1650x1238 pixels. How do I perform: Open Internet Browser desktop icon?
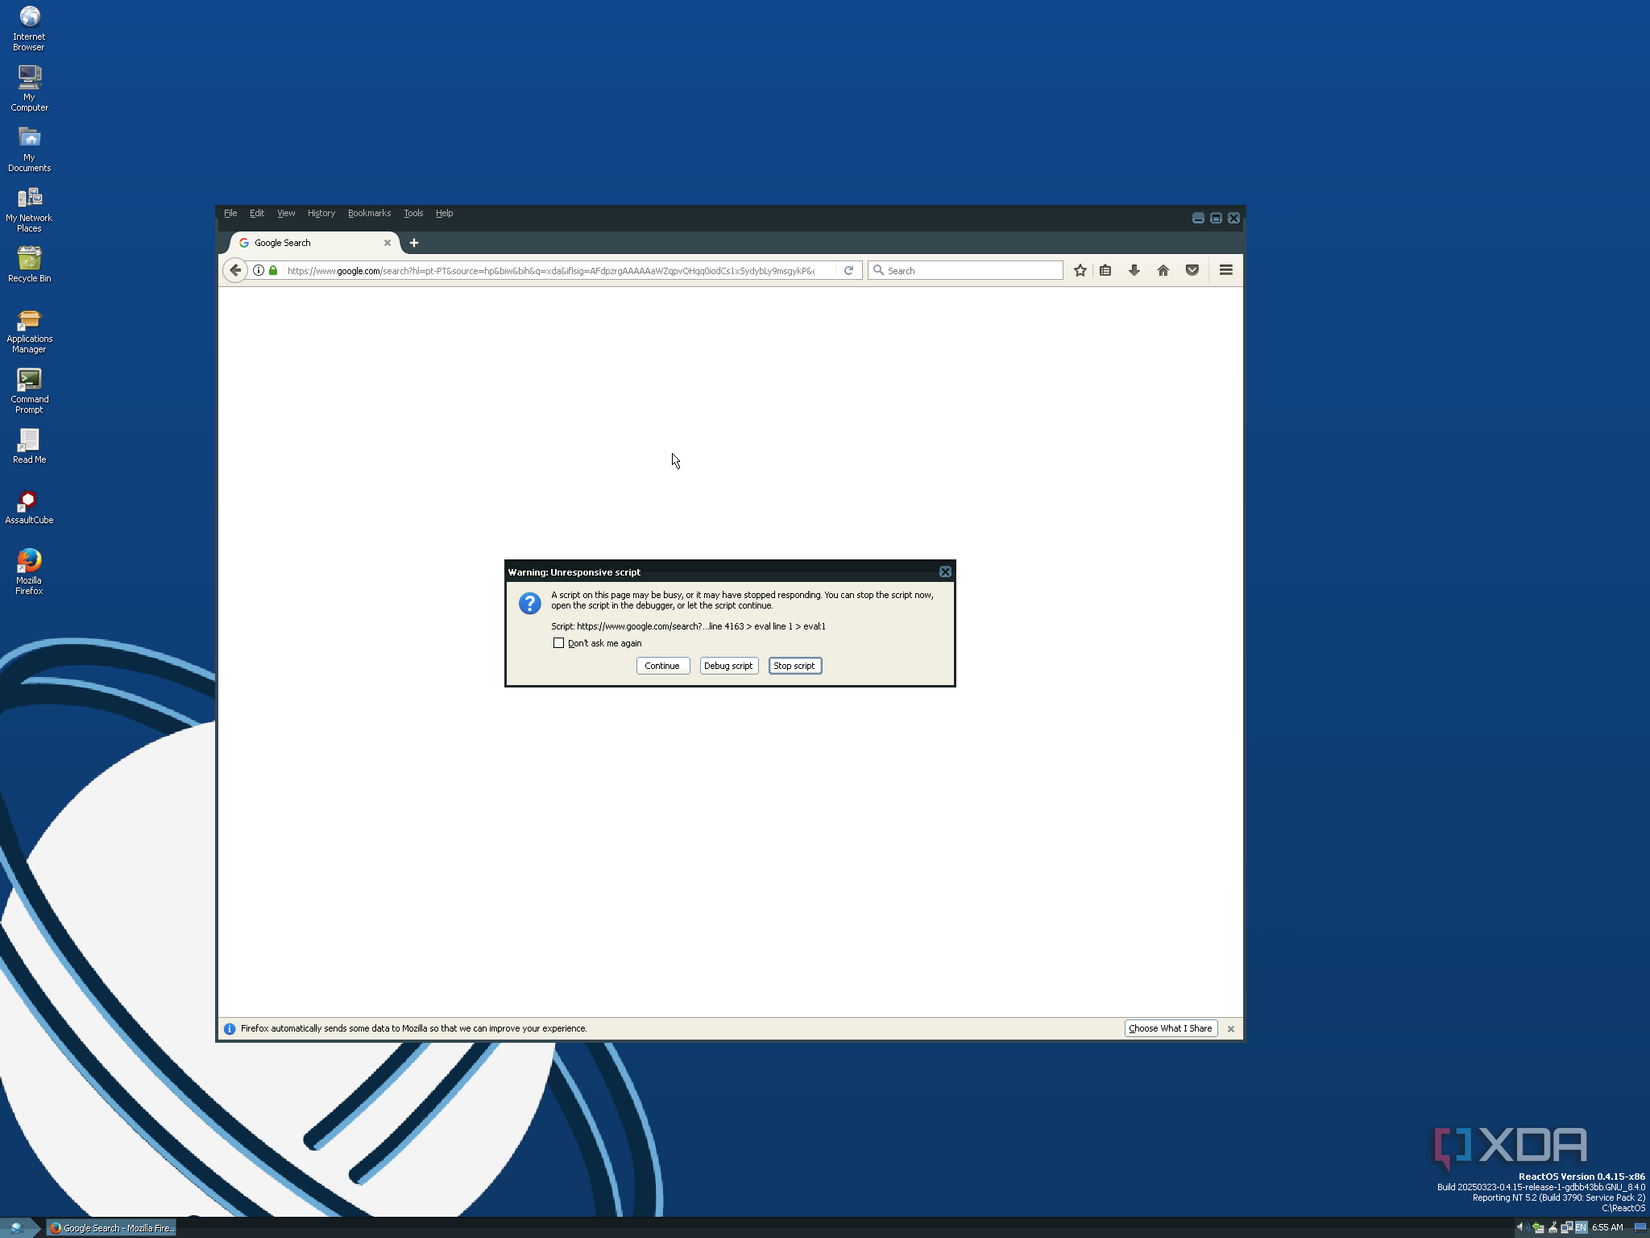[x=29, y=28]
